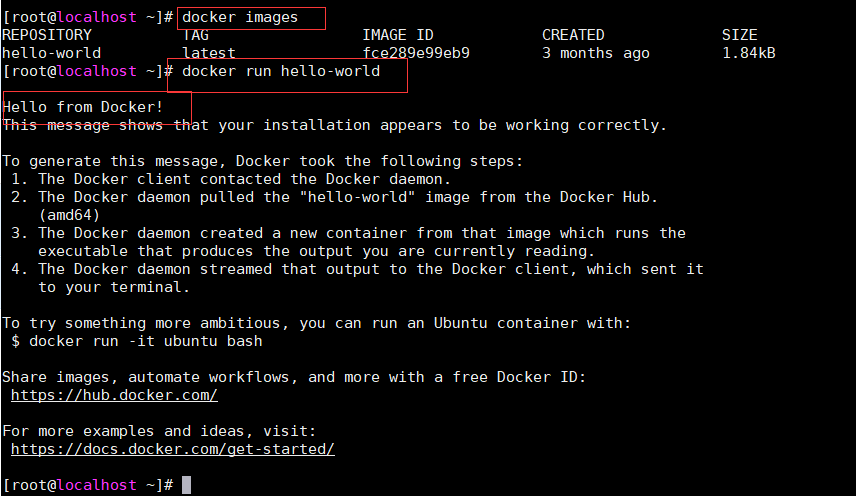Click the last '[root@localhost ~]#' prompt

point(87,485)
